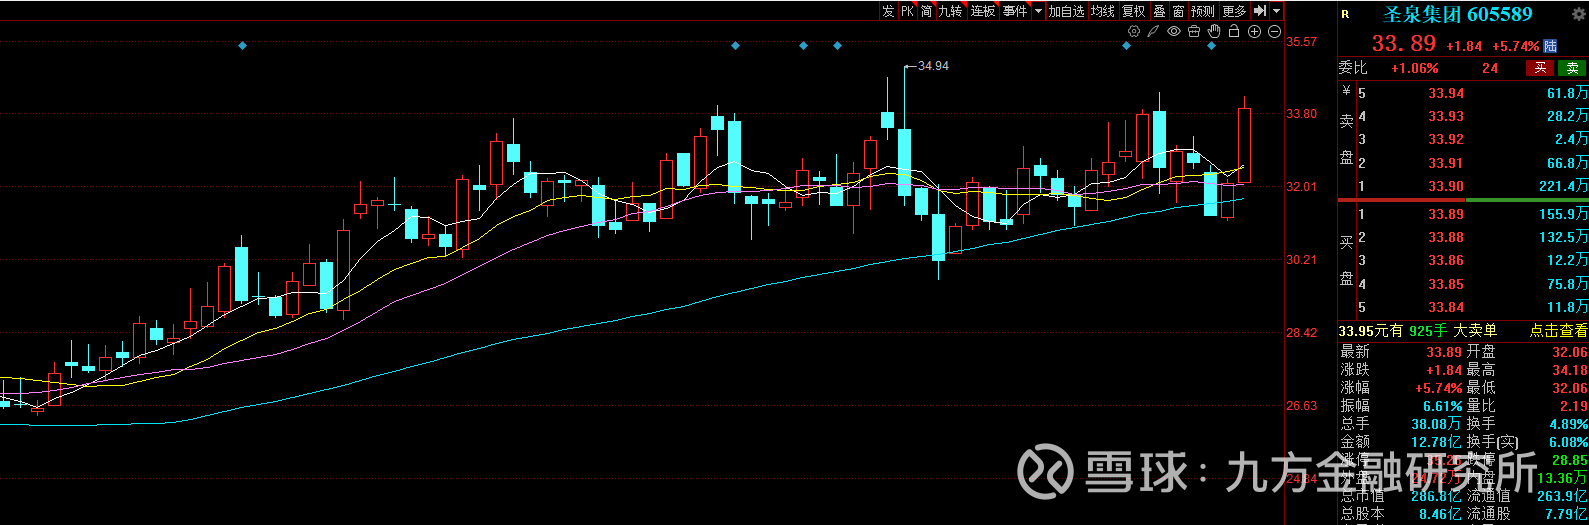Click the 事件 events button
Viewport: 1589px width, 525px height.
click(1015, 11)
